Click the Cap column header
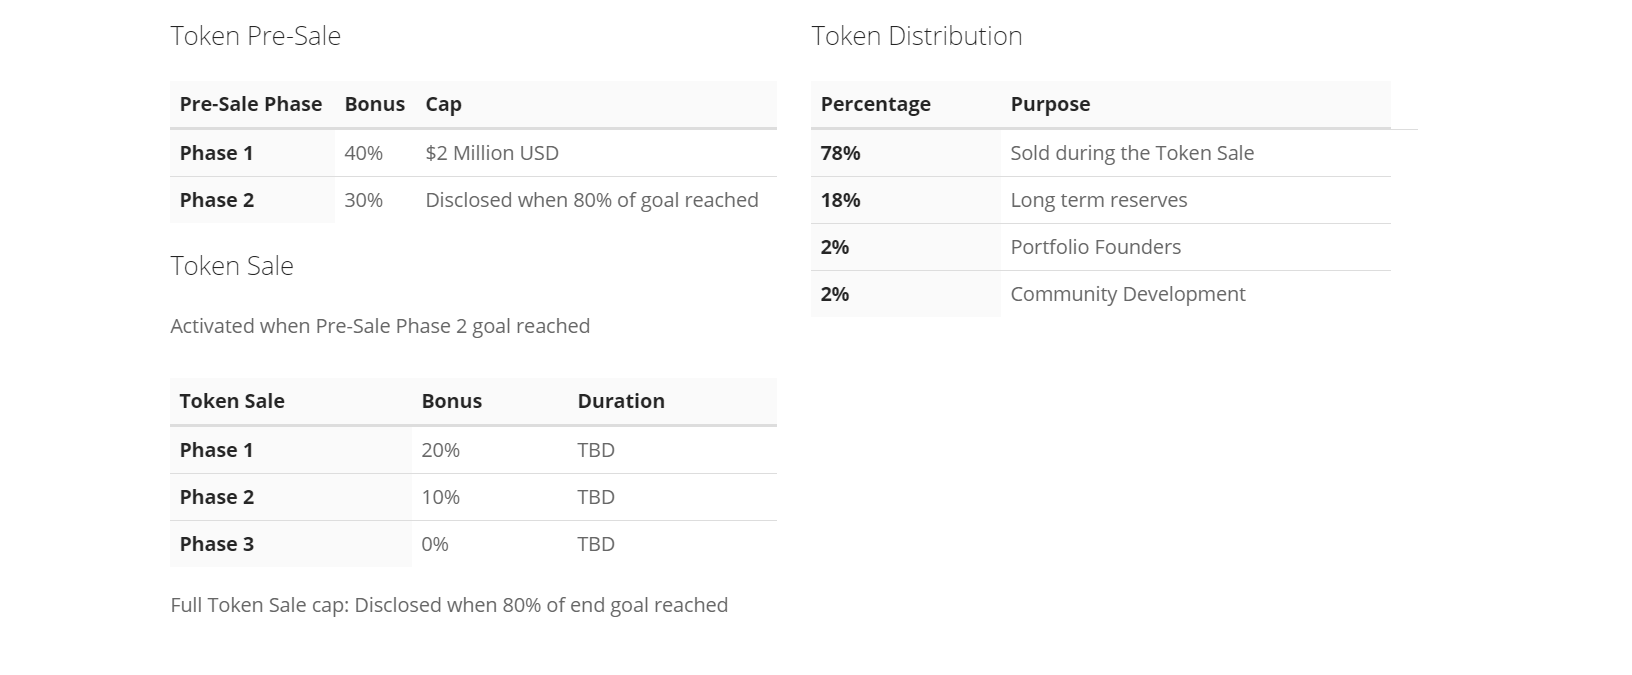This screenshot has width=1632, height=675. tap(443, 104)
